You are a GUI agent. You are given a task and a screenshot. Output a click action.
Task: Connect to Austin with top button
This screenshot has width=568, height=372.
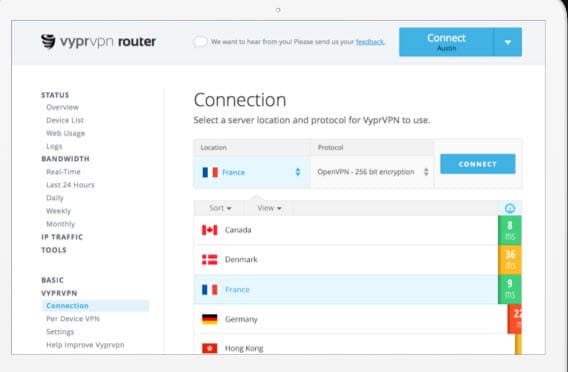click(446, 42)
